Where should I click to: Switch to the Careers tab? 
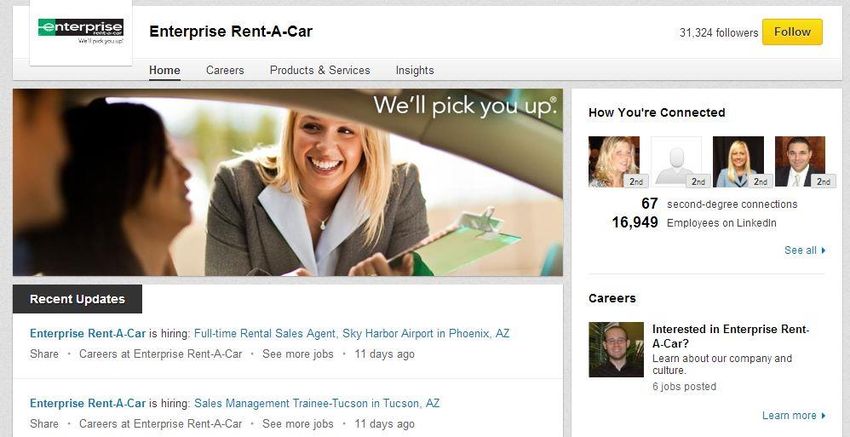(225, 70)
